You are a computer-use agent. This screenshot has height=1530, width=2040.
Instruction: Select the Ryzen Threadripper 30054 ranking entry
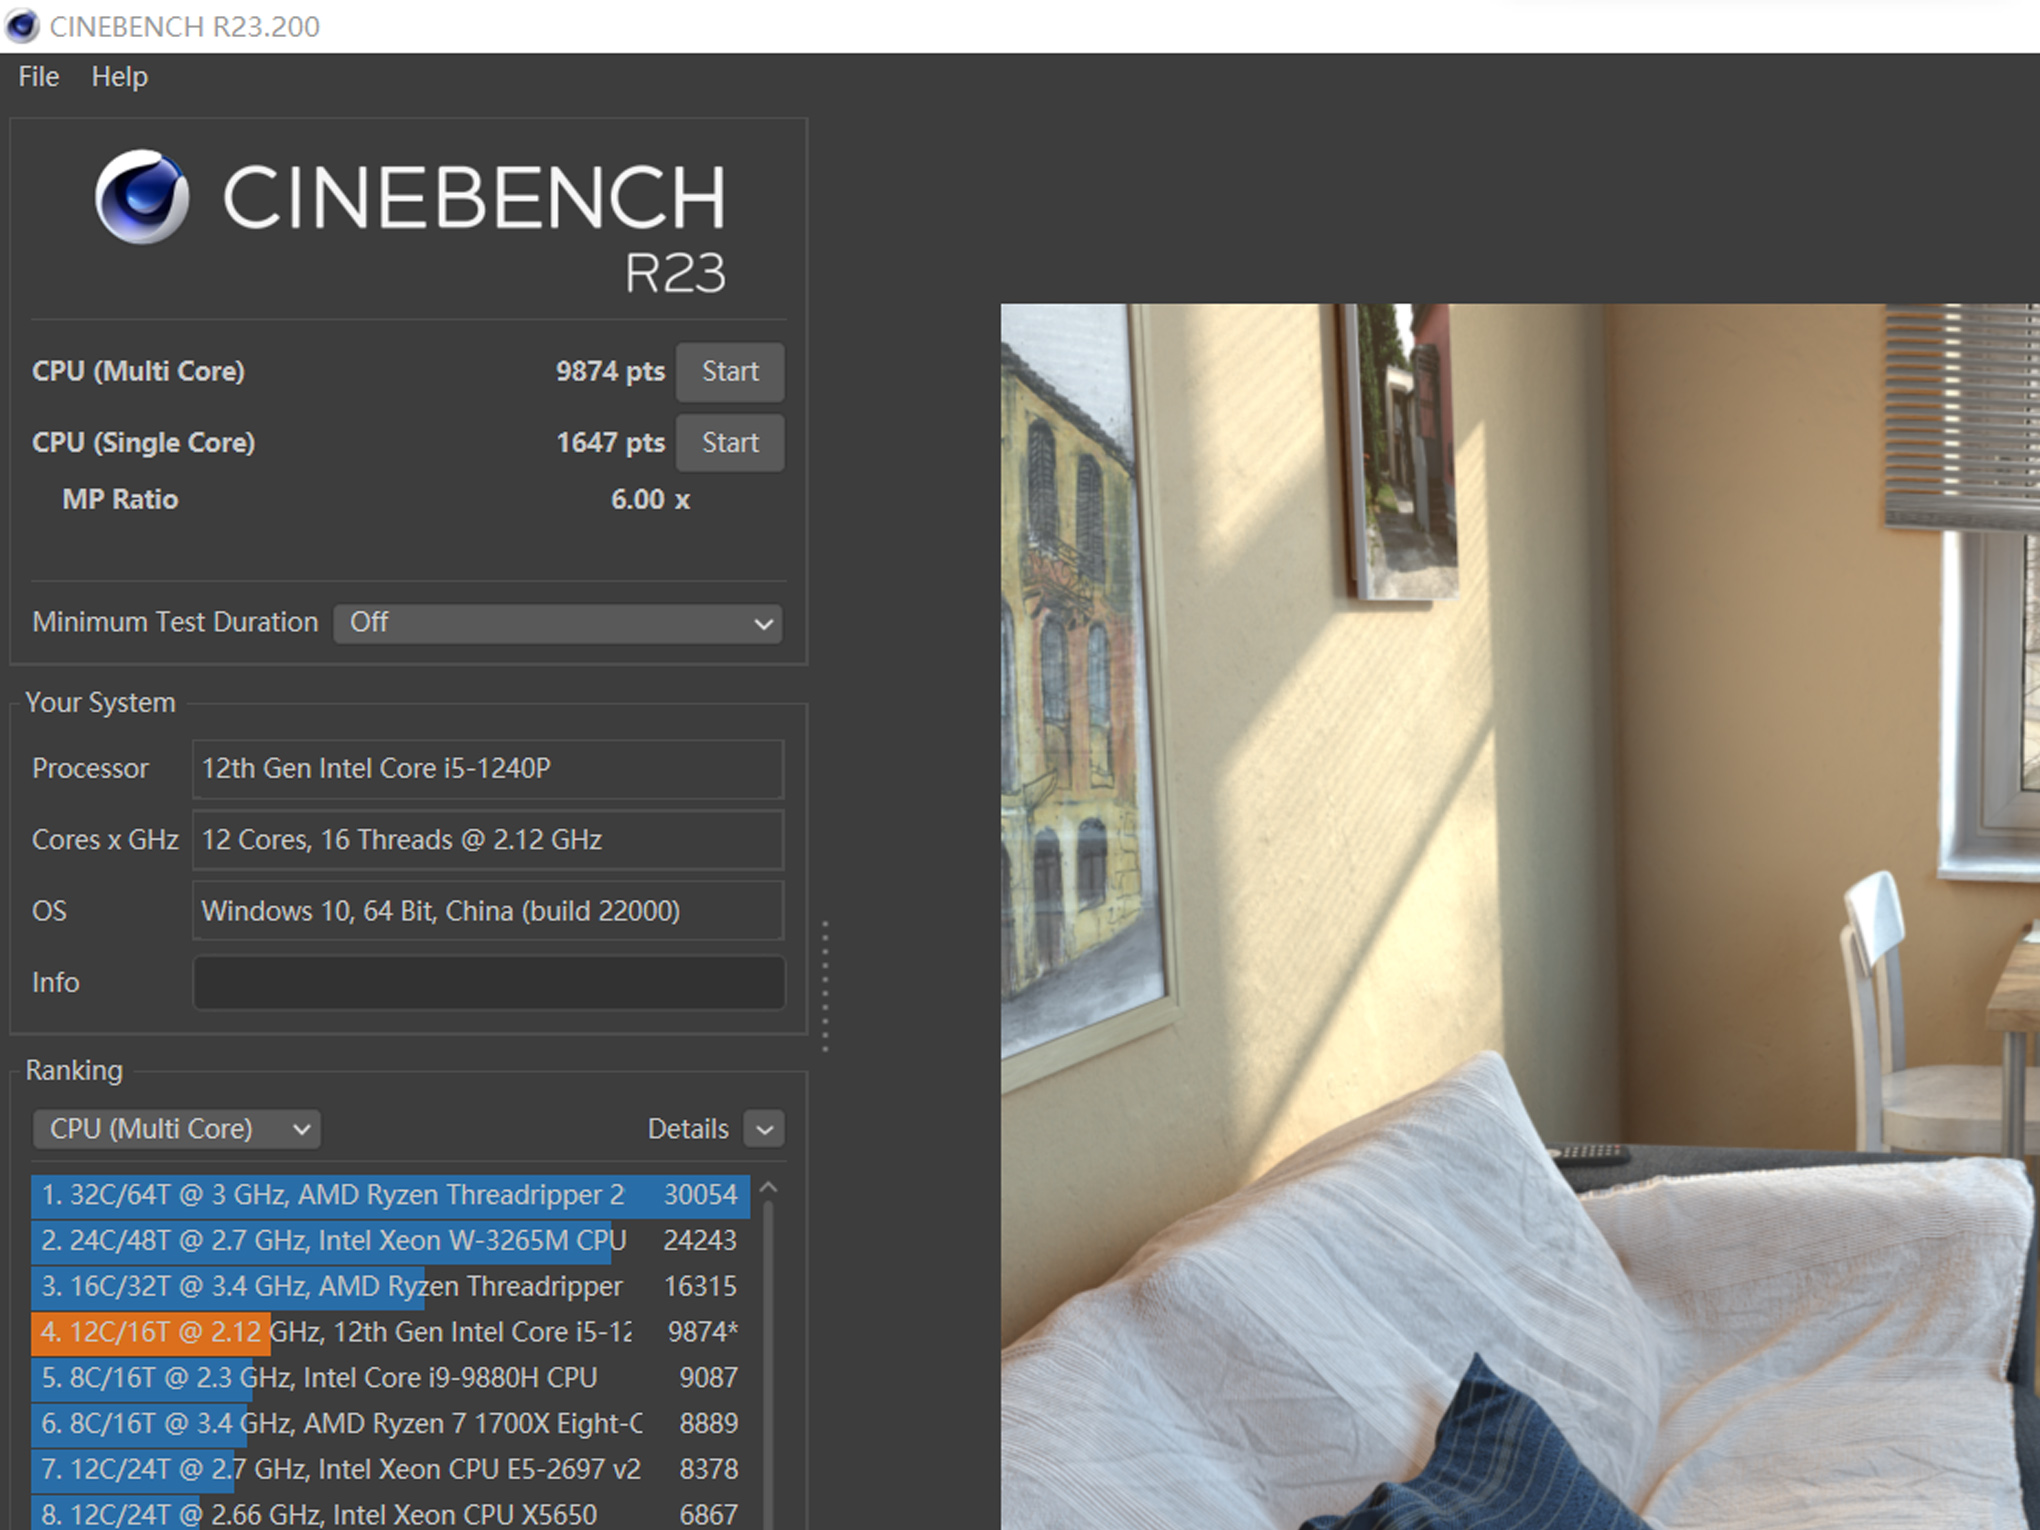coord(390,1195)
